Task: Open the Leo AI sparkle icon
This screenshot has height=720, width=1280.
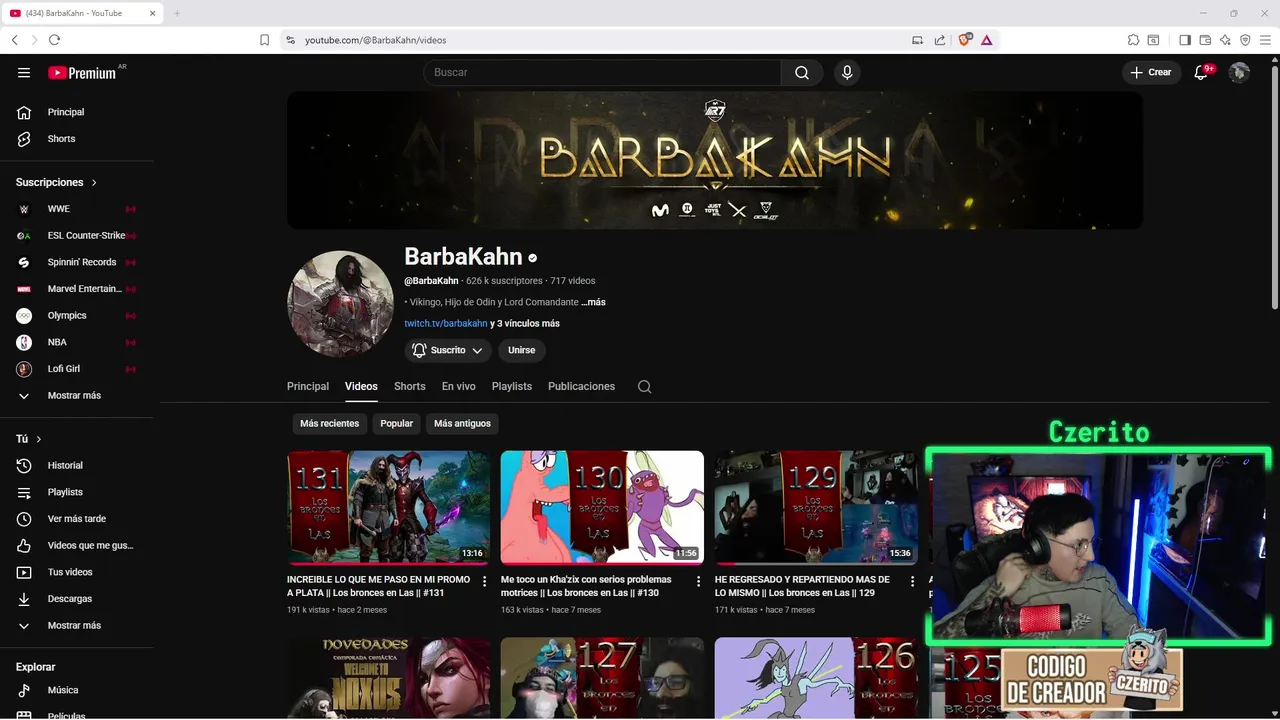Action: pos(1225,40)
